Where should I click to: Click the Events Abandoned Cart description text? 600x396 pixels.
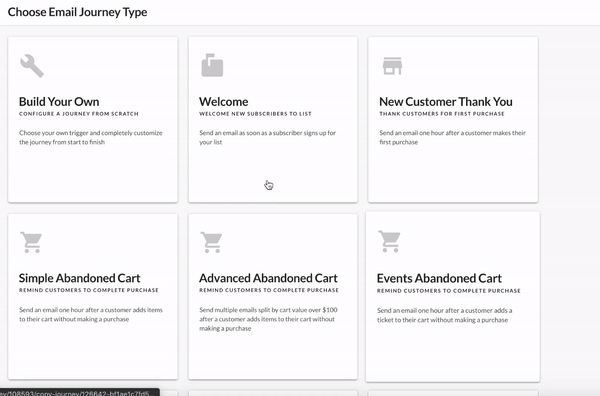coord(445,315)
